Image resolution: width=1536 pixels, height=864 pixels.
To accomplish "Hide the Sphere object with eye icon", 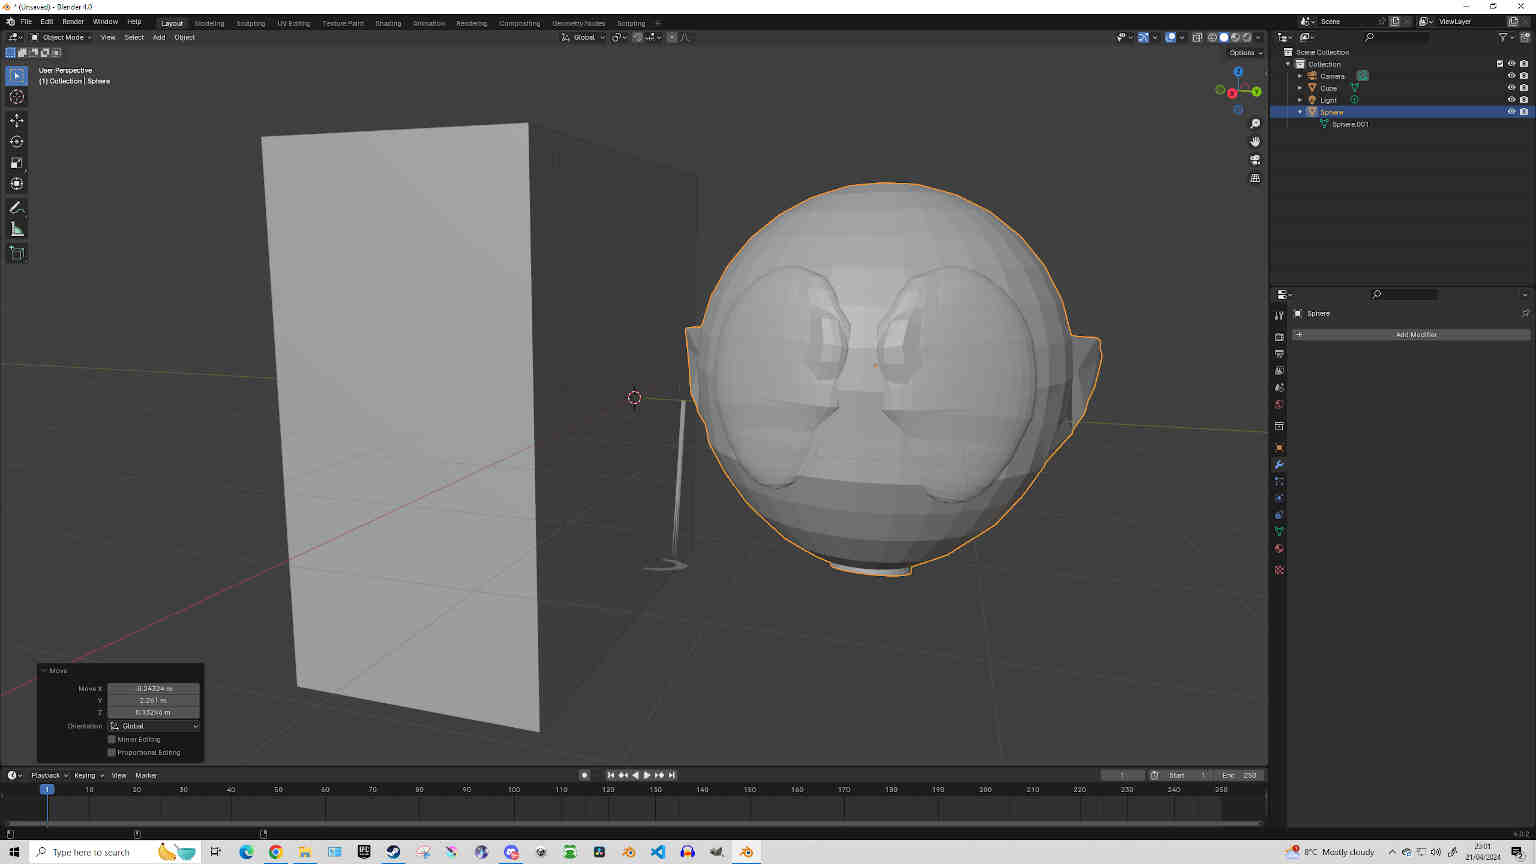I will click(1511, 112).
